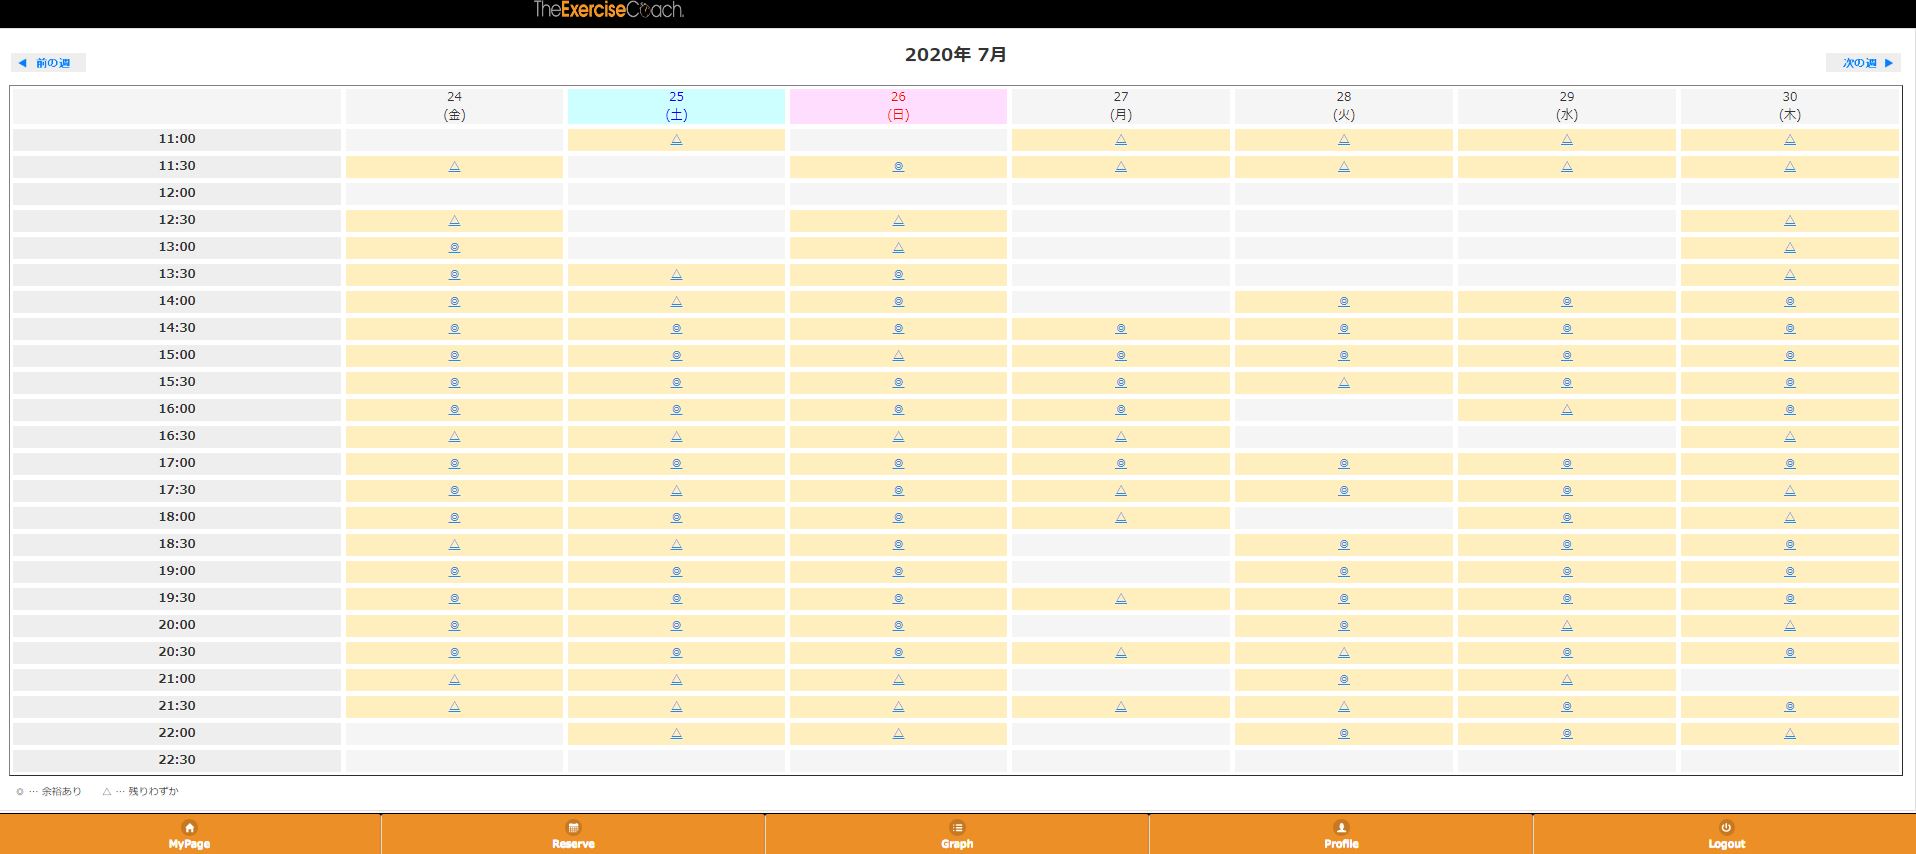Log out using the Logout tab
Image resolution: width=1916 pixels, height=854 pixels.
[1725, 835]
